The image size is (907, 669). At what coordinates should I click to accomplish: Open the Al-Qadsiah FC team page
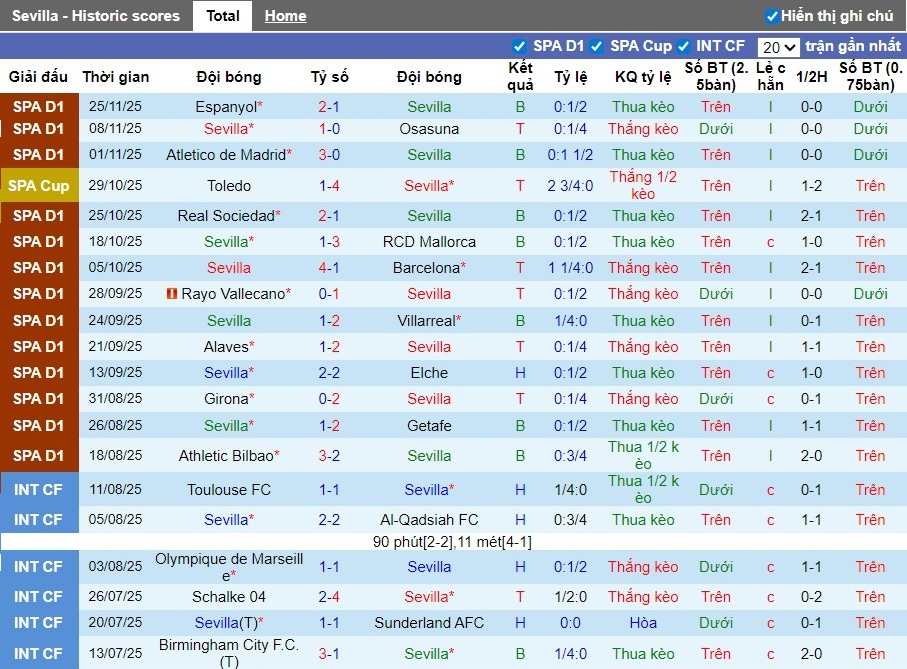(429, 520)
